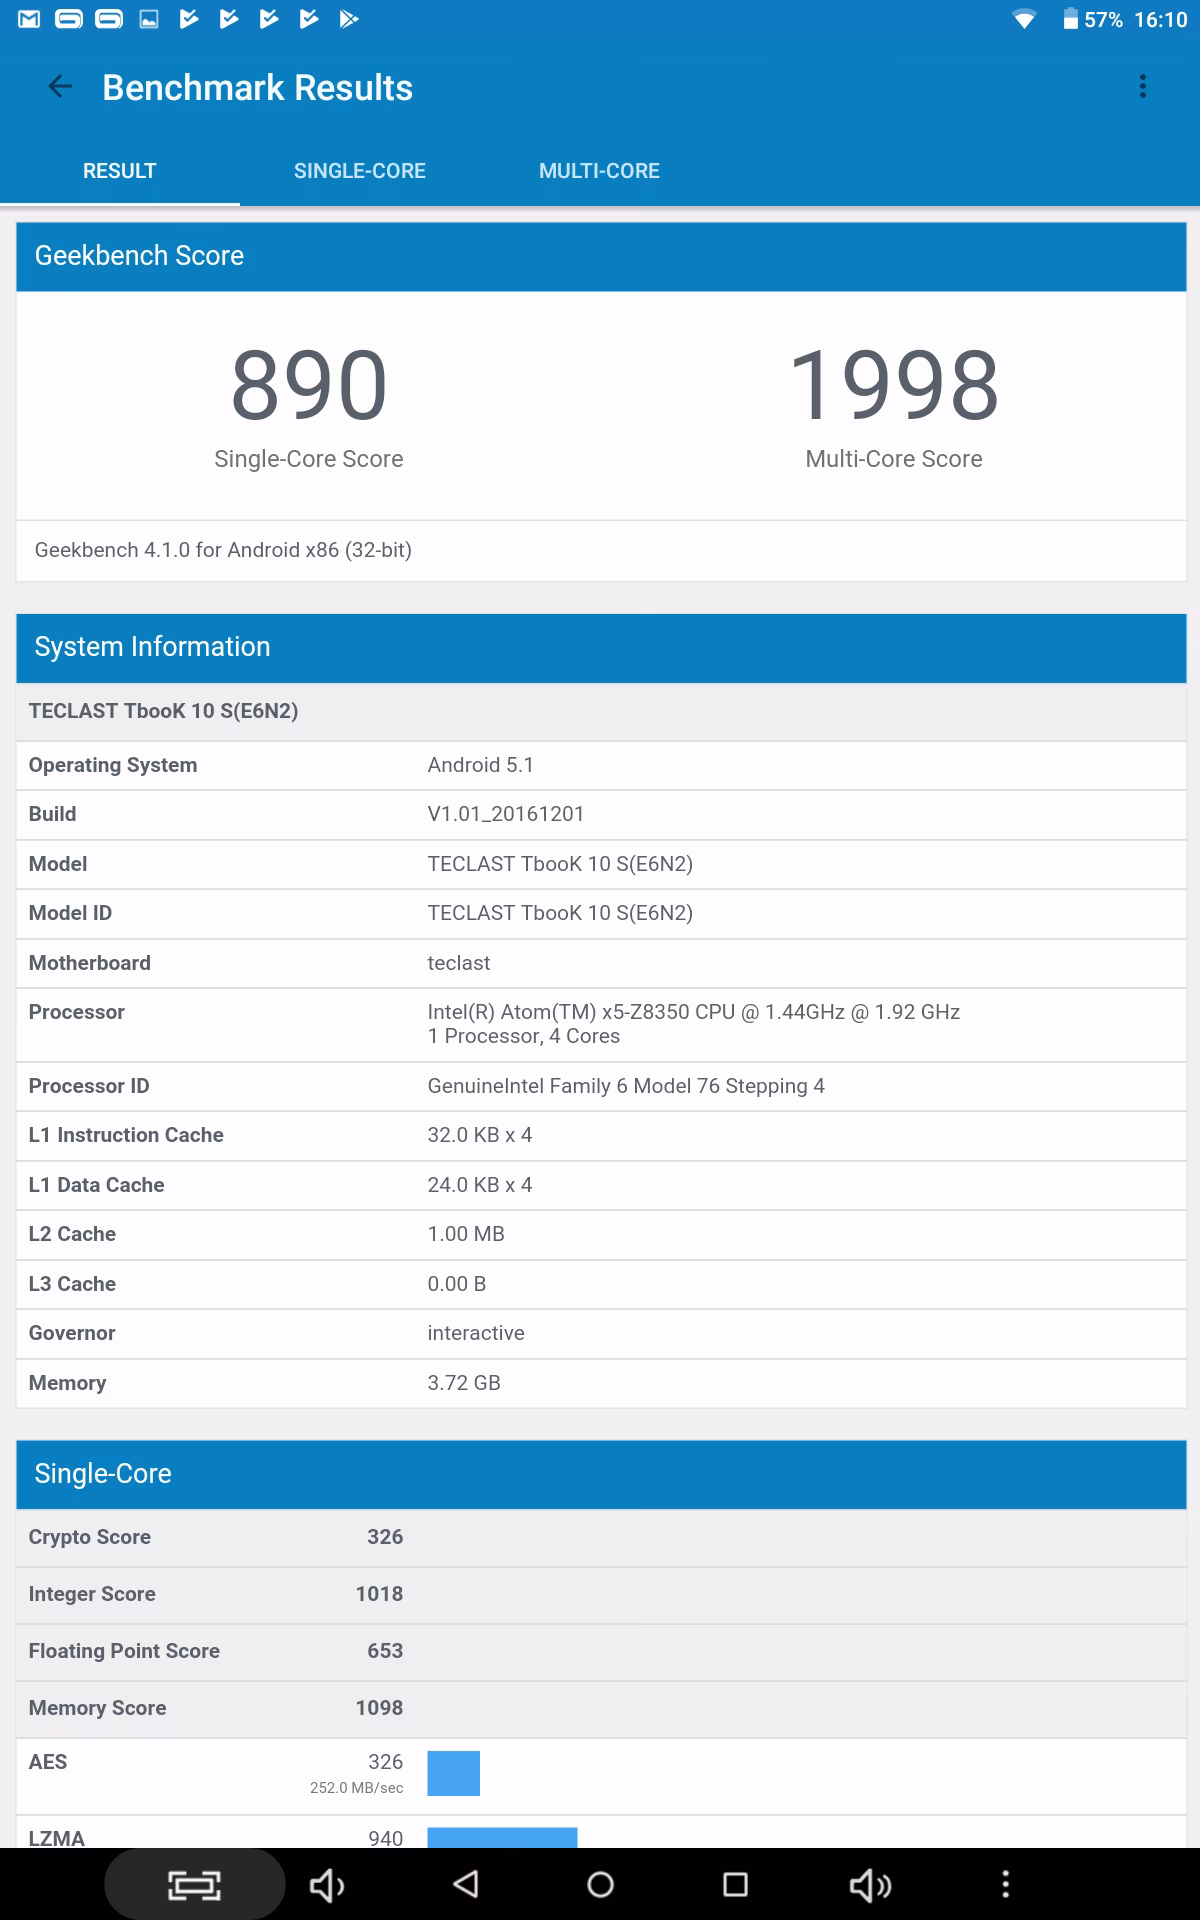The image size is (1200, 1920).
Task: Tap the GenuineIntel Family 6 Processor ID
Action: point(625,1086)
